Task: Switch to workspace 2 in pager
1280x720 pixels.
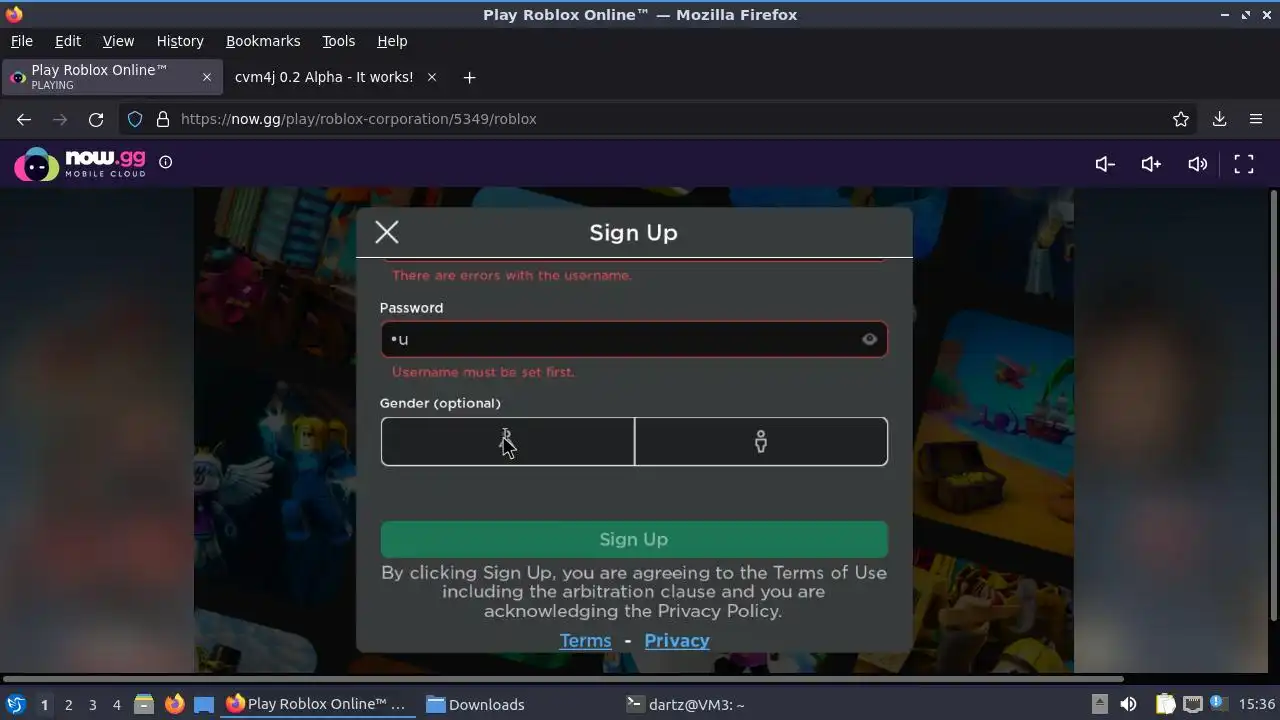Action: click(68, 705)
